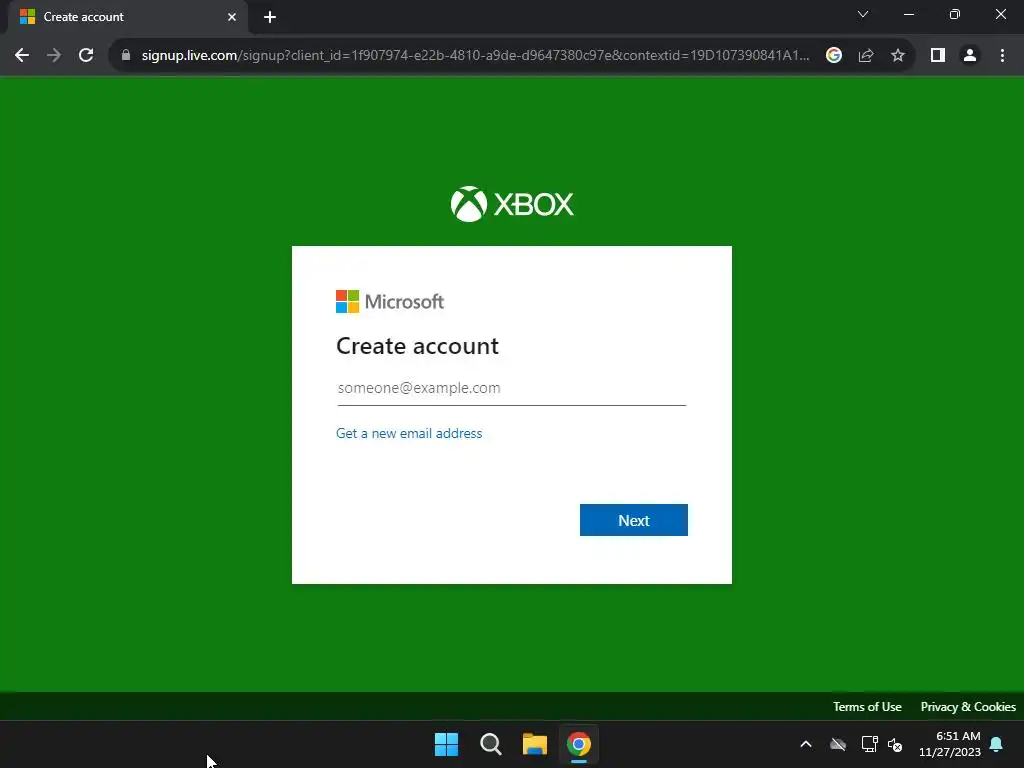The height and width of the screenshot is (768, 1024).
Task: Click the Next button
Action: 633,520
